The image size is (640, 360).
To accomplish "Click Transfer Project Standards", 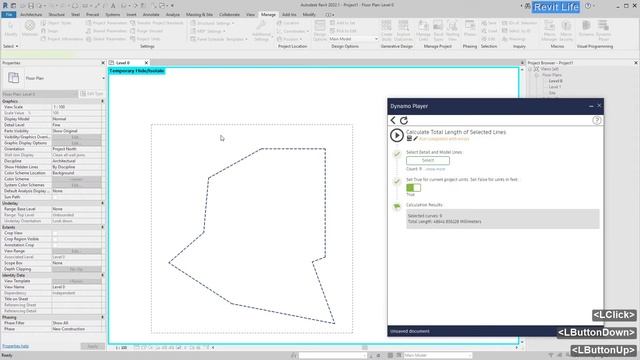I will point(157,23).
